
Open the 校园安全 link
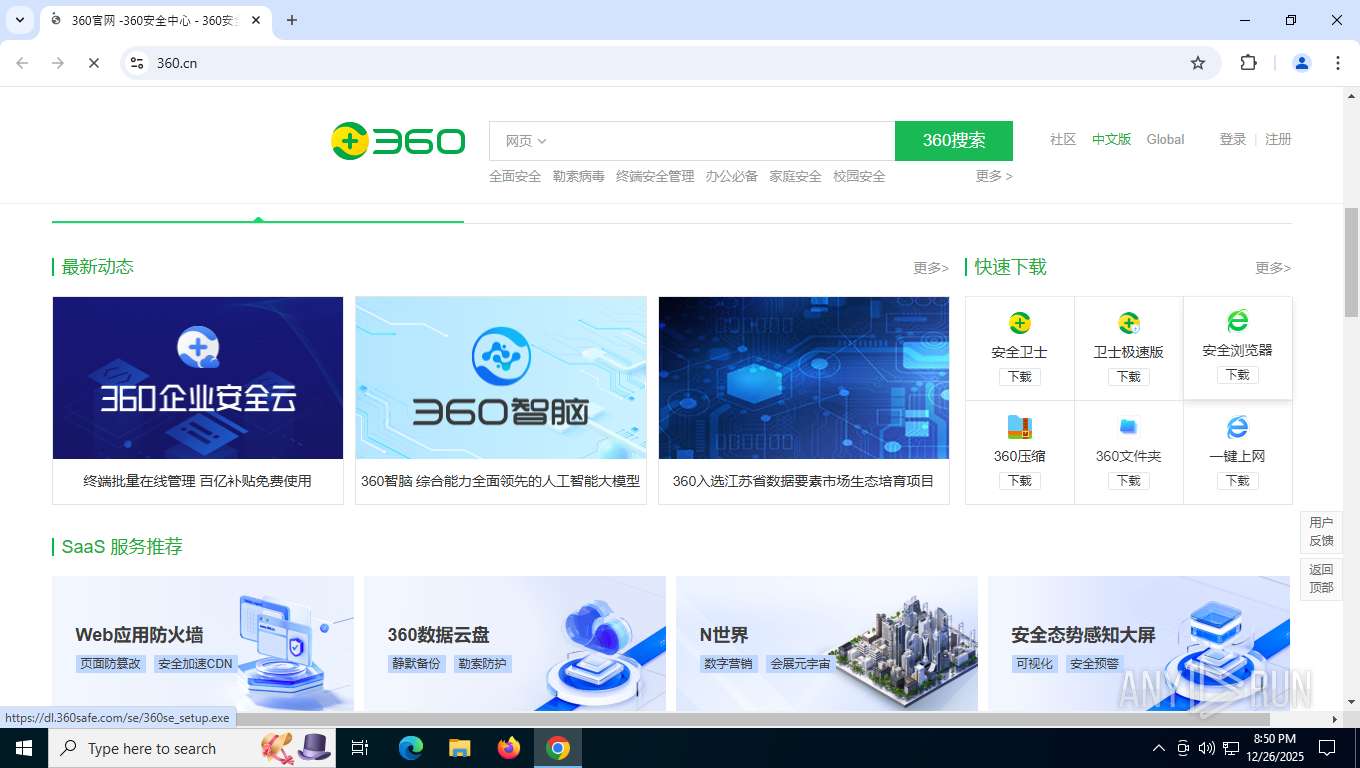[859, 176]
